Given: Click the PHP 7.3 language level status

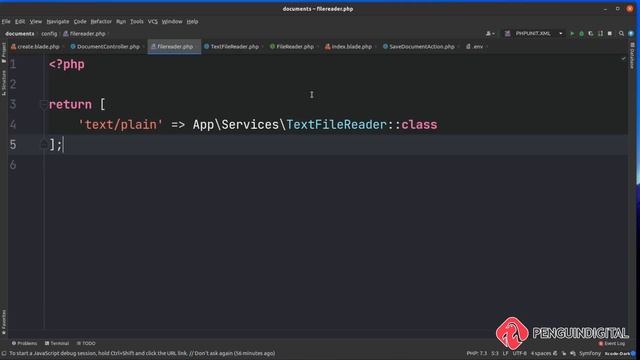Looking at the screenshot, I should click(477, 353).
